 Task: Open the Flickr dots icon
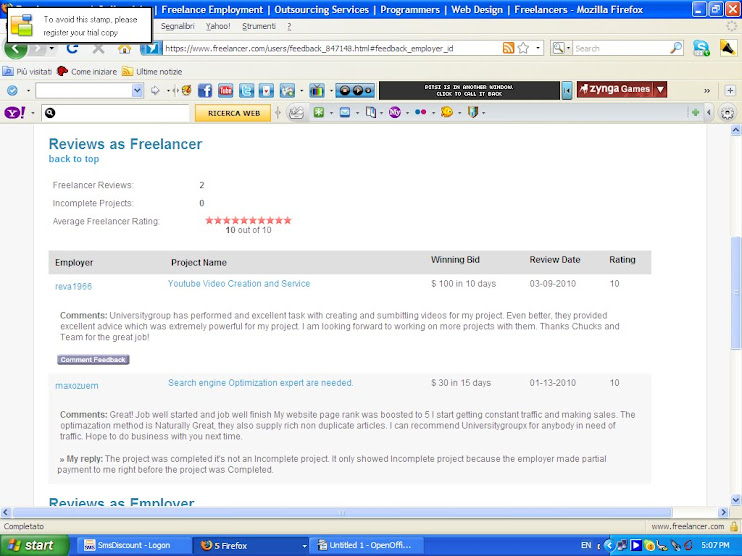point(420,112)
